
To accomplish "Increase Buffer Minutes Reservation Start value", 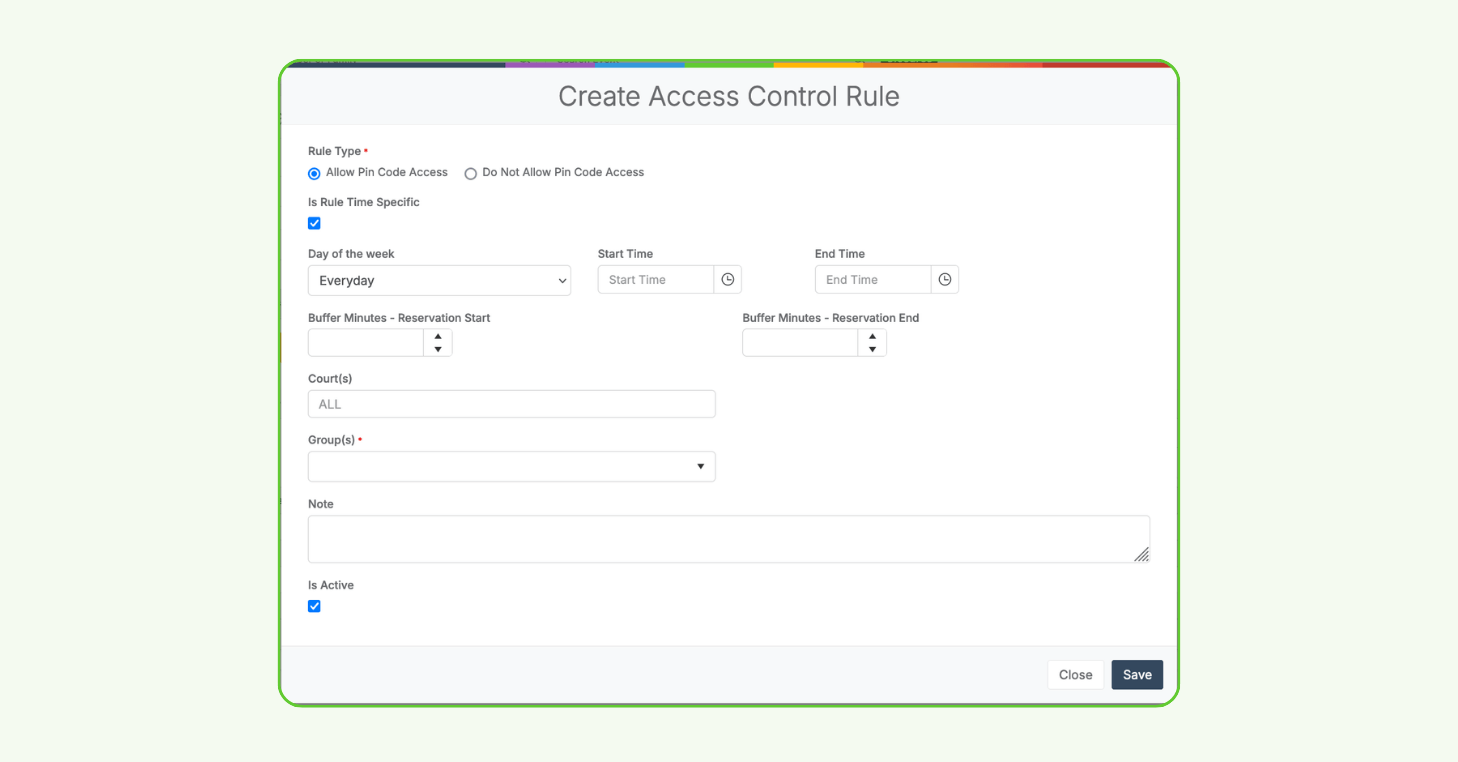I will click(438, 337).
